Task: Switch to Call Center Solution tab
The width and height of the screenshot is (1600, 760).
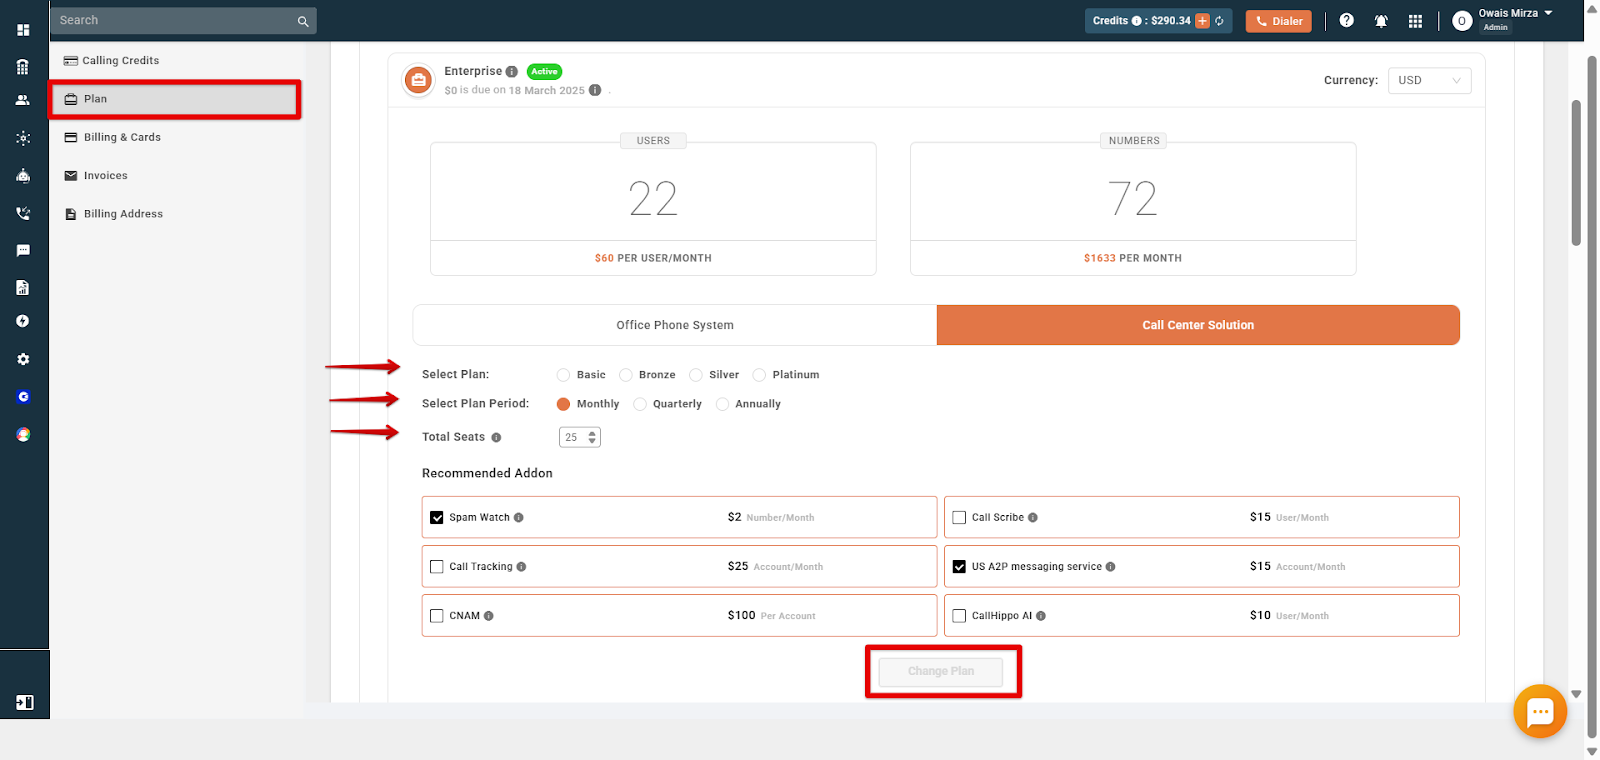Action: pyautogui.click(x=1198, y=325)
